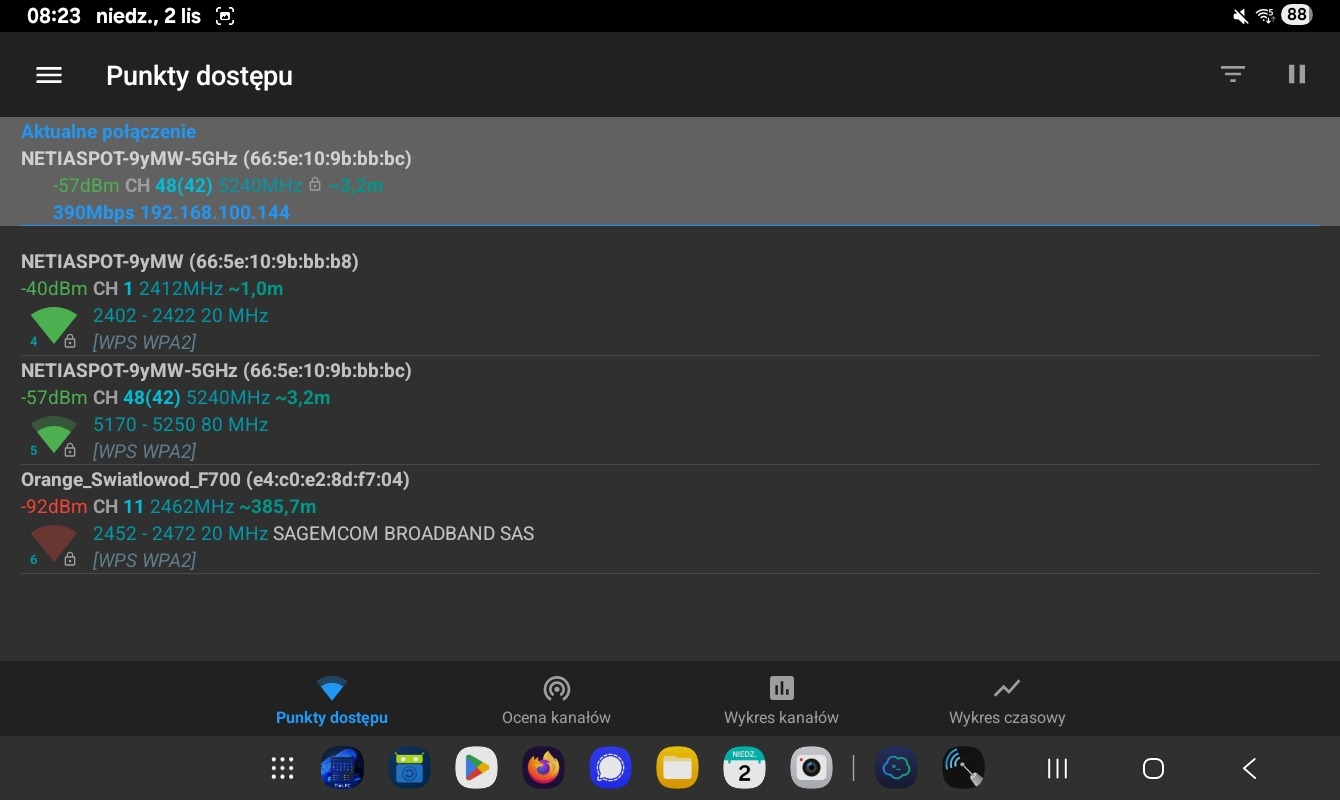Open the Ocena kanałów tab
1340x800 pixels.
[x=556, y=700]
